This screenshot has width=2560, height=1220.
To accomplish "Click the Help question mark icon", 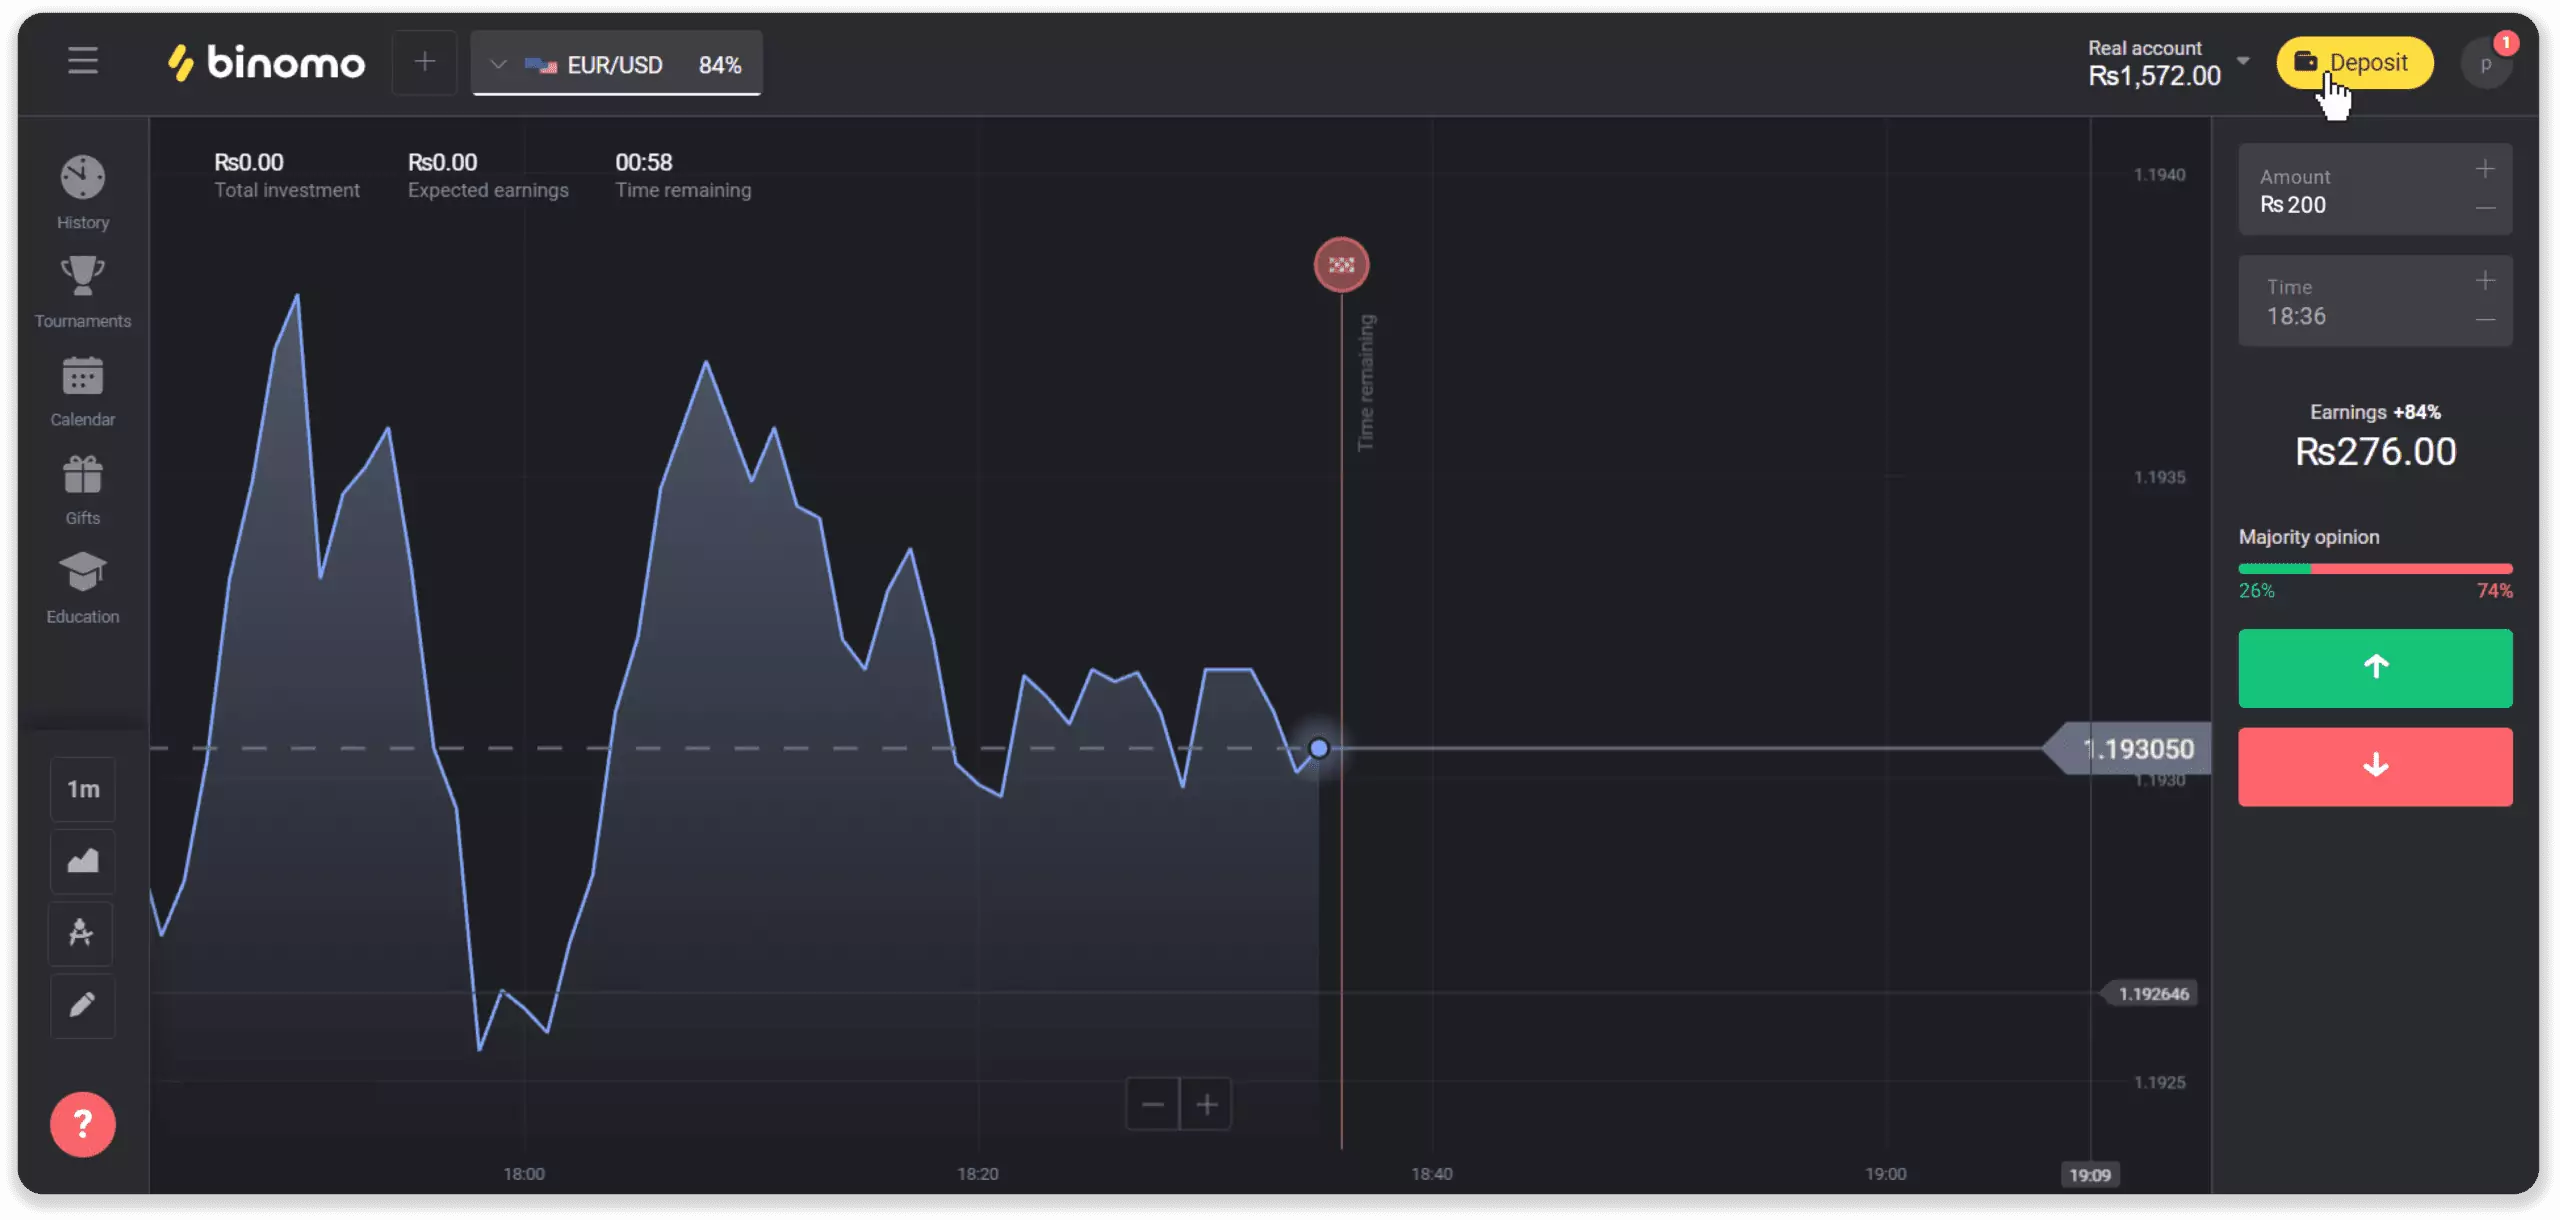I will pos(83,1124).
